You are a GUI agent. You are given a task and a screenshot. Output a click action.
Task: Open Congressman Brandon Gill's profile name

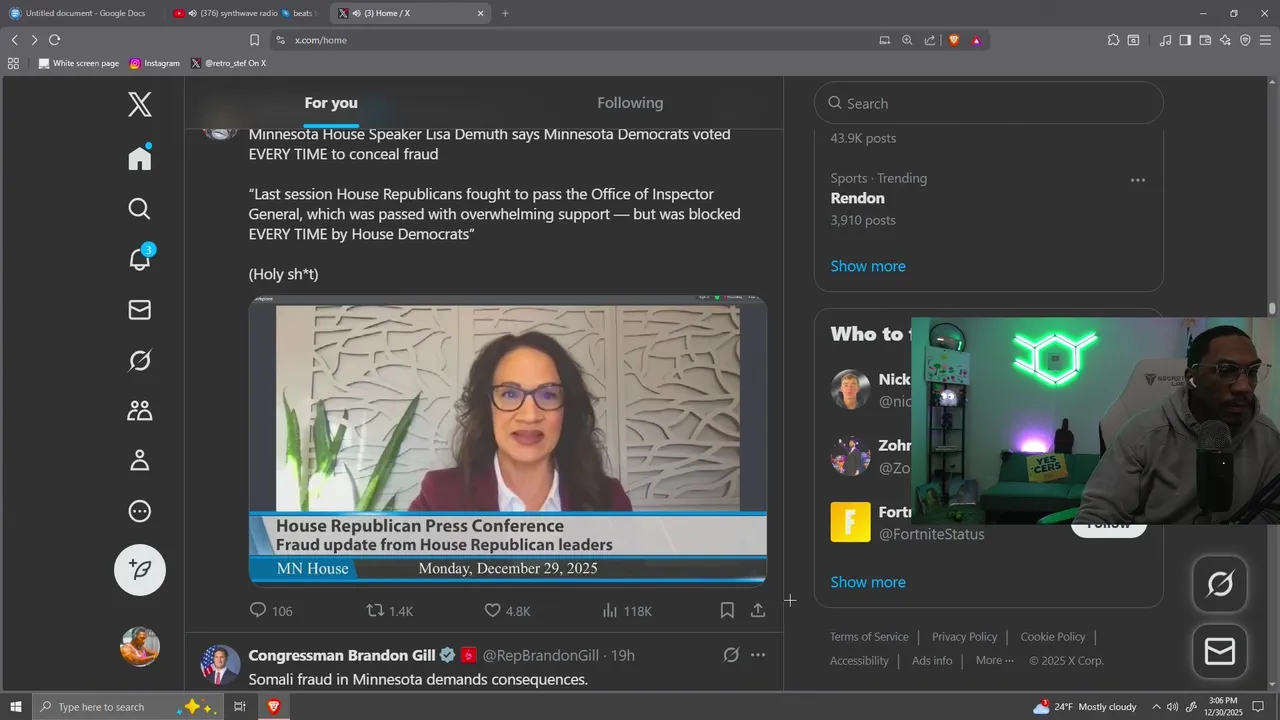[x=342, y=655]
